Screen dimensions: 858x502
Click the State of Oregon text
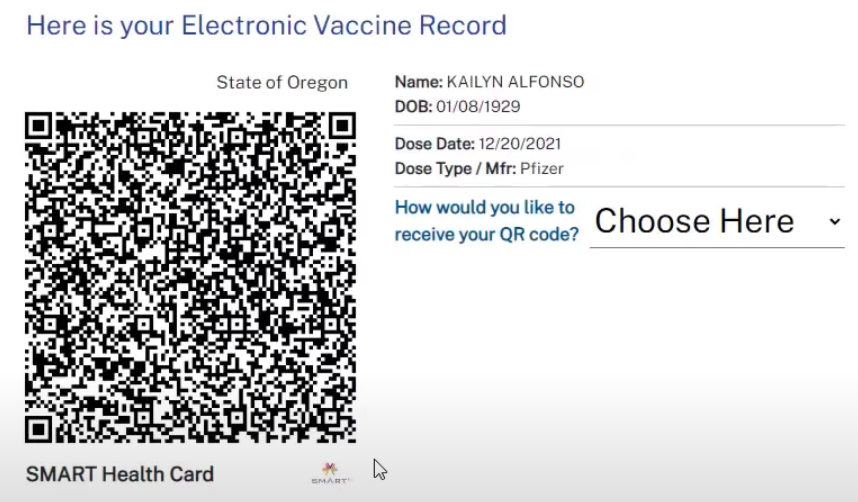(282, 83)
